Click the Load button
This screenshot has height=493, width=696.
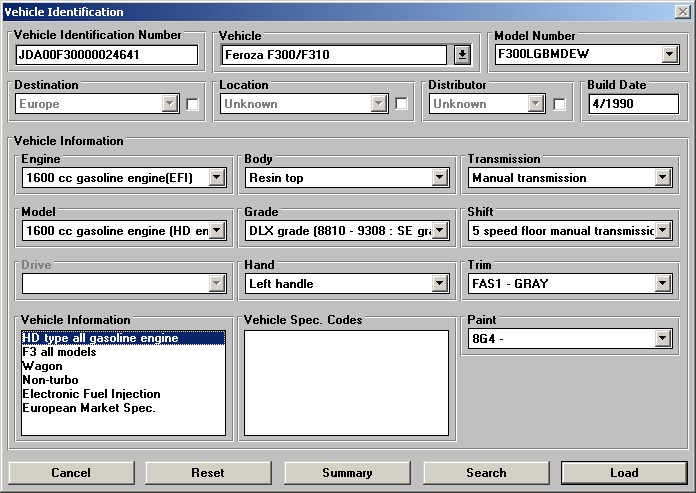tap(623, 473)
